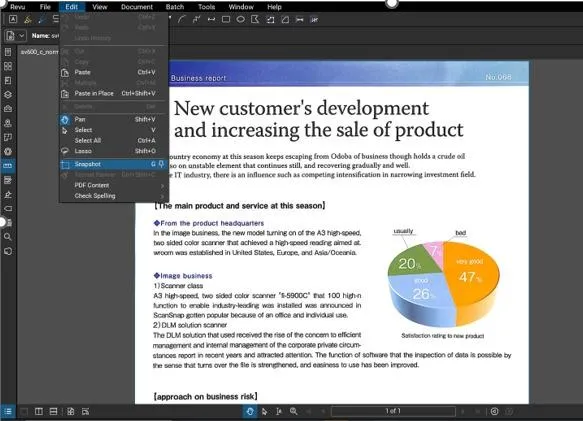This screenshot has width=583, height=421.
Task: Select the perimeter measurement tool
Action: [x=270, y=20]
